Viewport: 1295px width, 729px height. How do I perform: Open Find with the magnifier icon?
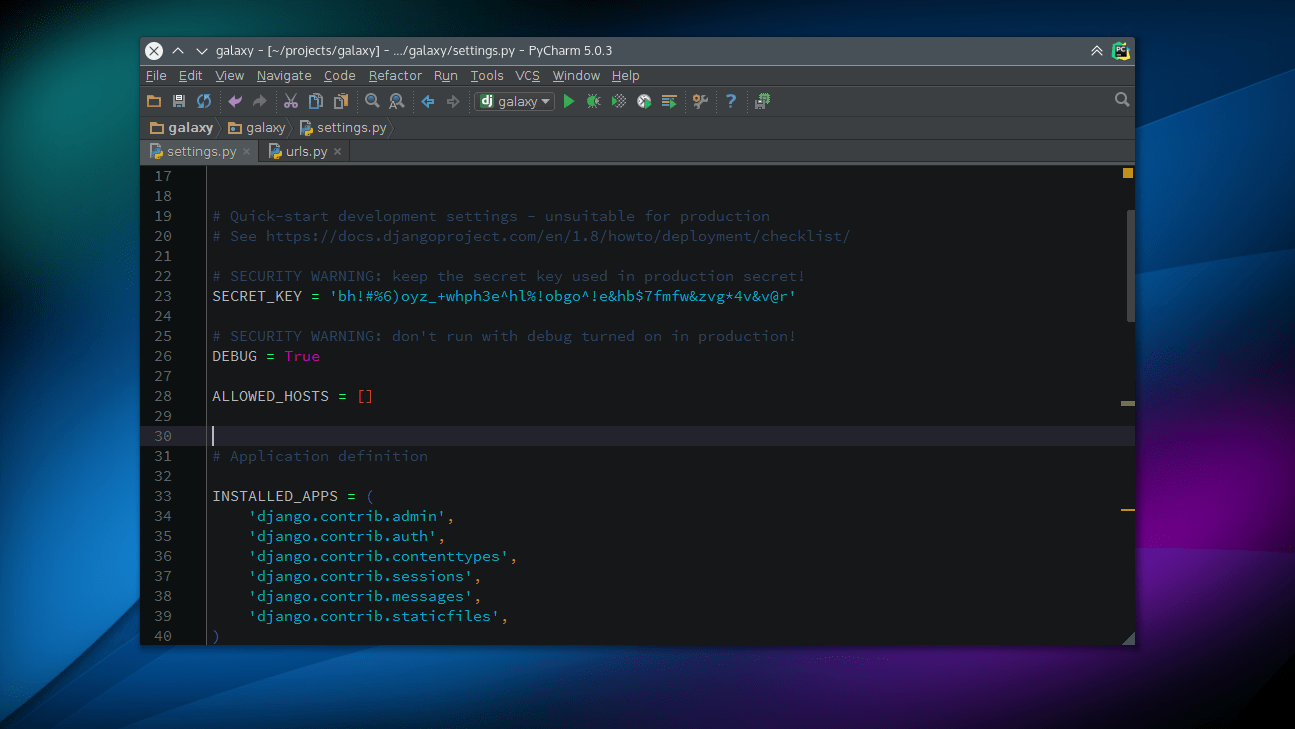pos(372,101)
